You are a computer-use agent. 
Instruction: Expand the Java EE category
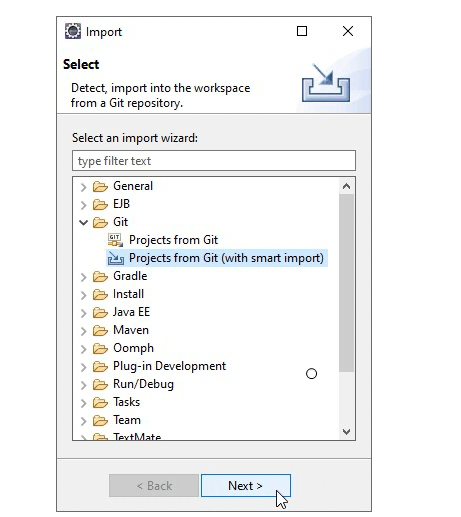(x=84, y=313)
